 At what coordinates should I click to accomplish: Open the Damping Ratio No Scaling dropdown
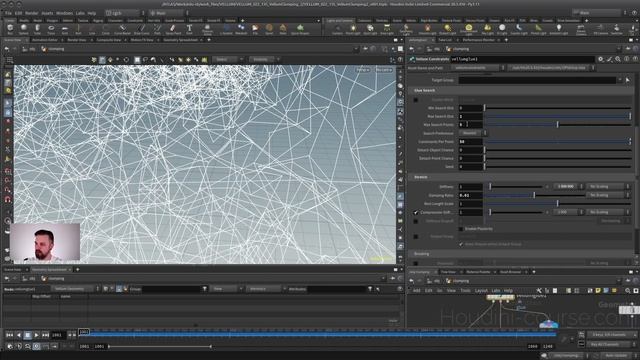(608, 195)
